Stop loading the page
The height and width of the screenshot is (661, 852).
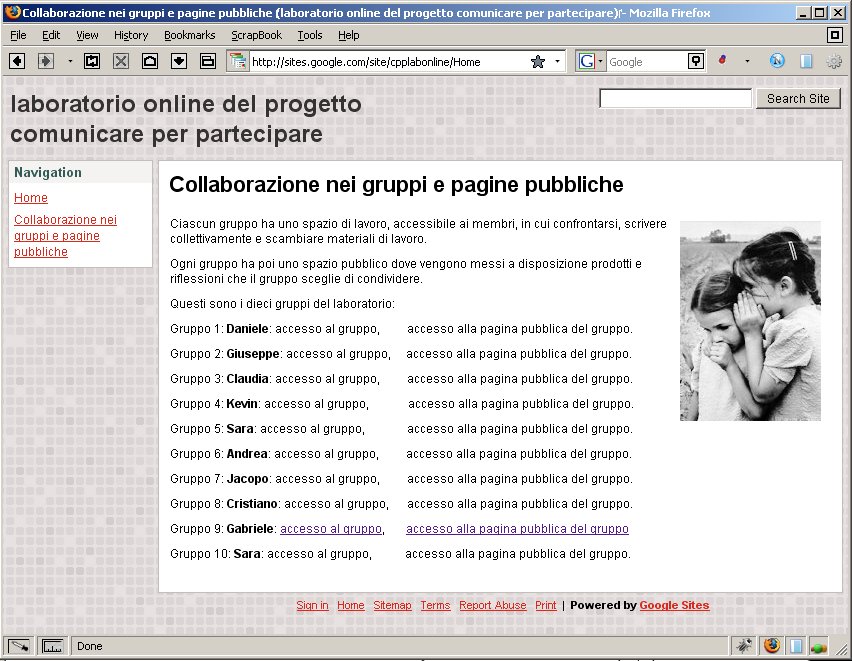pyautogui.click(x=121, y=61)
